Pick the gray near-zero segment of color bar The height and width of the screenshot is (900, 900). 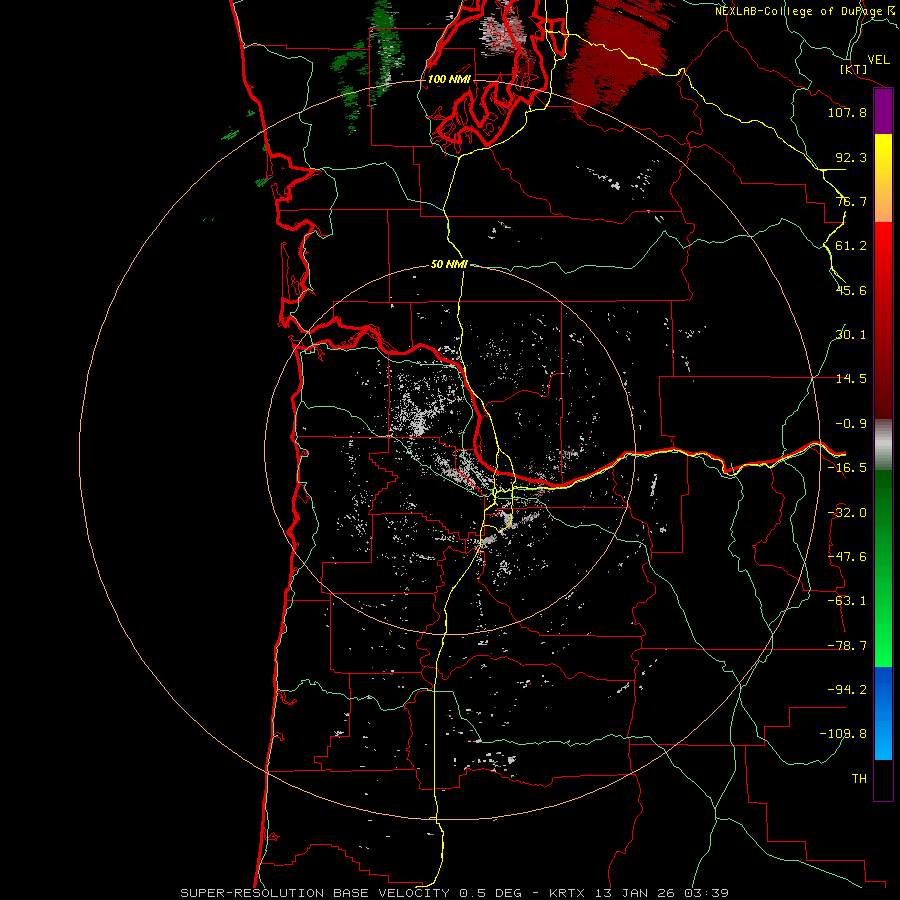[883, 445]
